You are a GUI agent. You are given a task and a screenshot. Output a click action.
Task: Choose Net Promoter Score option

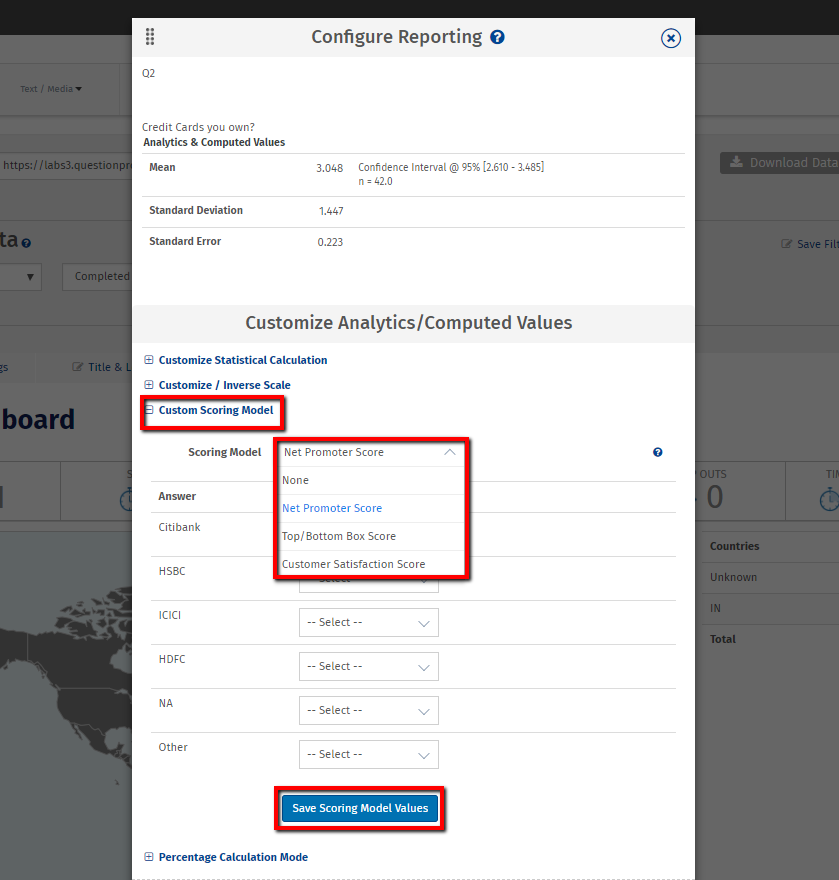pyautogui.click(x=332, y=508)
